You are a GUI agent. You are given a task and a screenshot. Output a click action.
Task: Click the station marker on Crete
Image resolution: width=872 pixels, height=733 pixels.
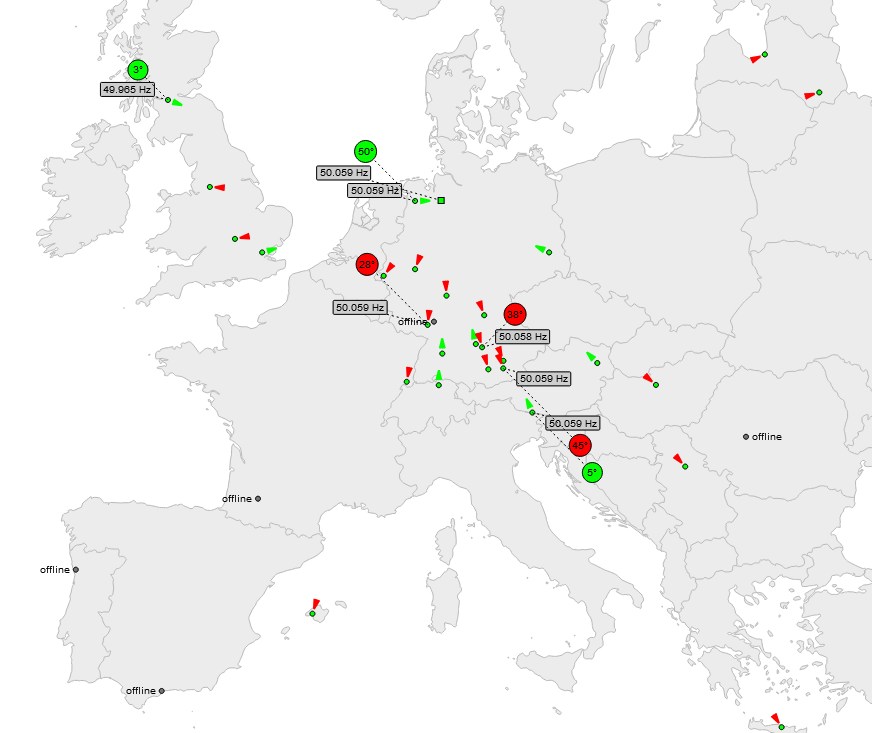pyautogui.click(x=781, y=727)
